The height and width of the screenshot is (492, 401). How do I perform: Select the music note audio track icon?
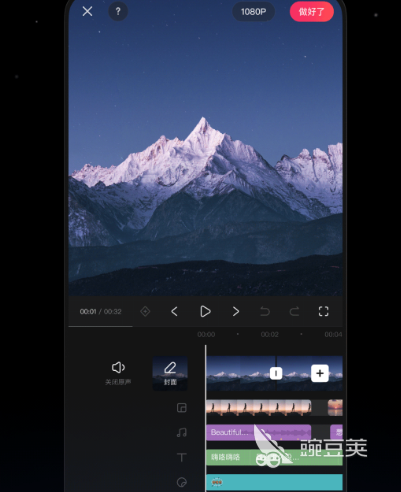tap(182, 433)
